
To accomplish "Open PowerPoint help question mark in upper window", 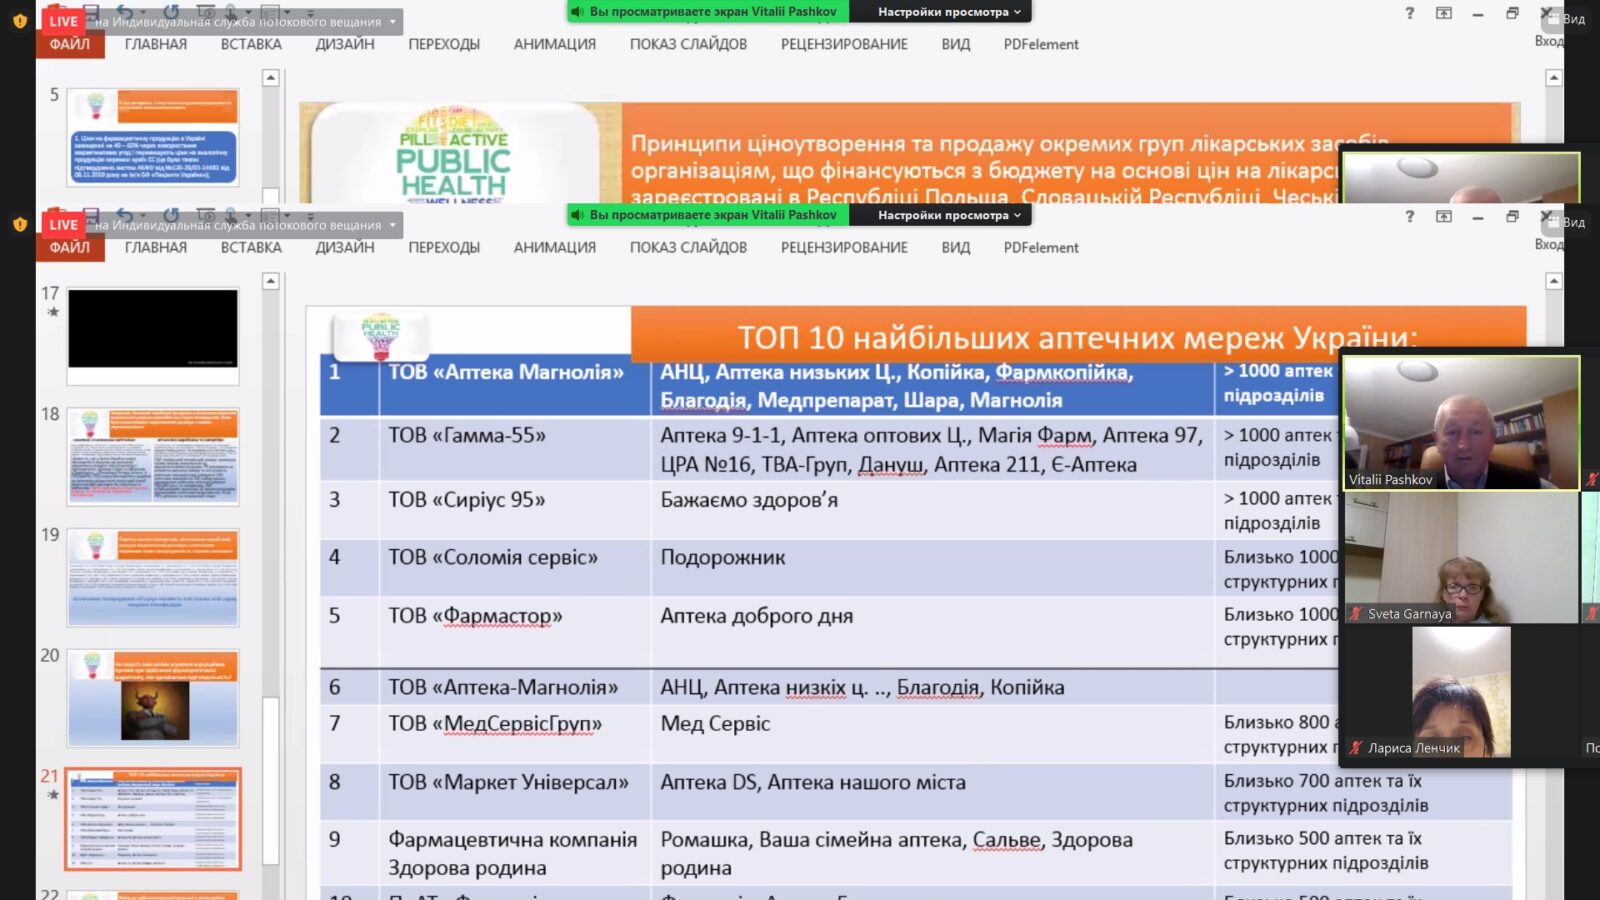I will (1410, 13).
